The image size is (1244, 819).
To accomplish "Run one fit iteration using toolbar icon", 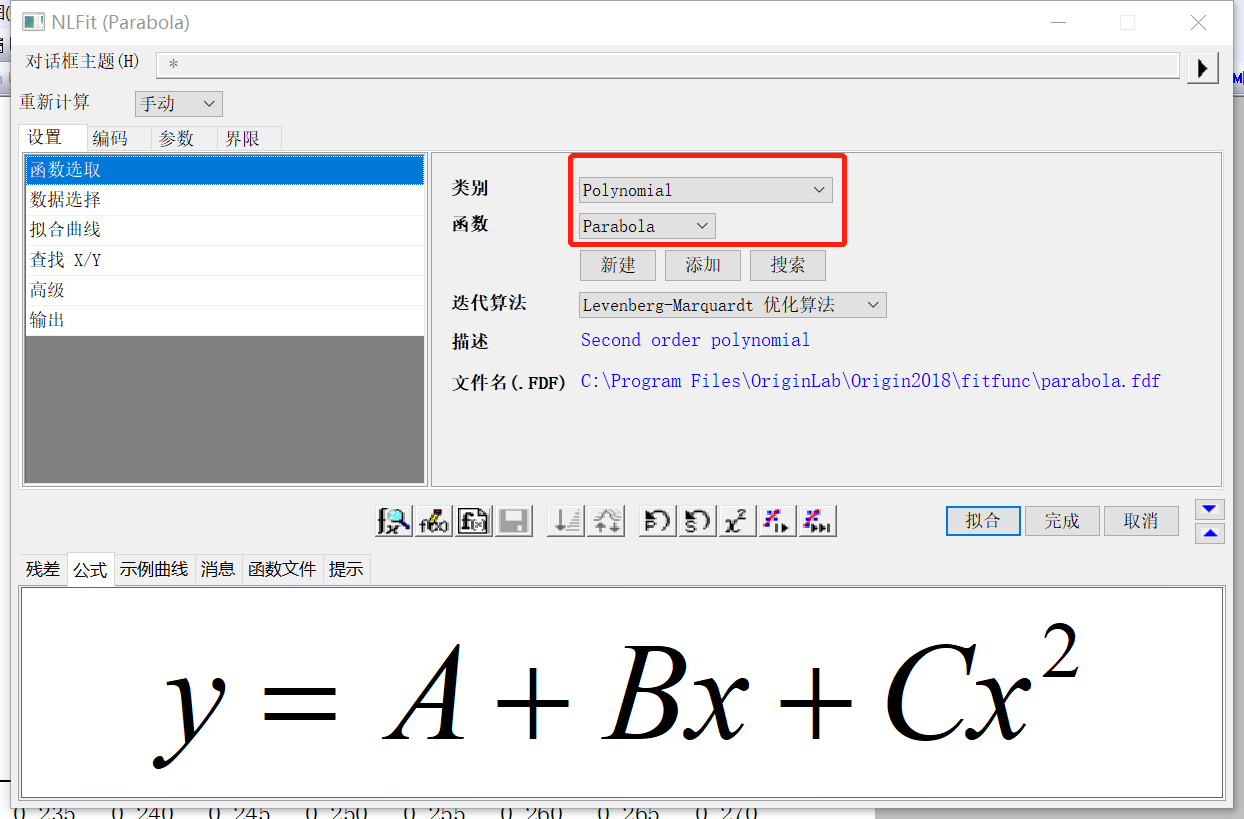I will [777, 520].
